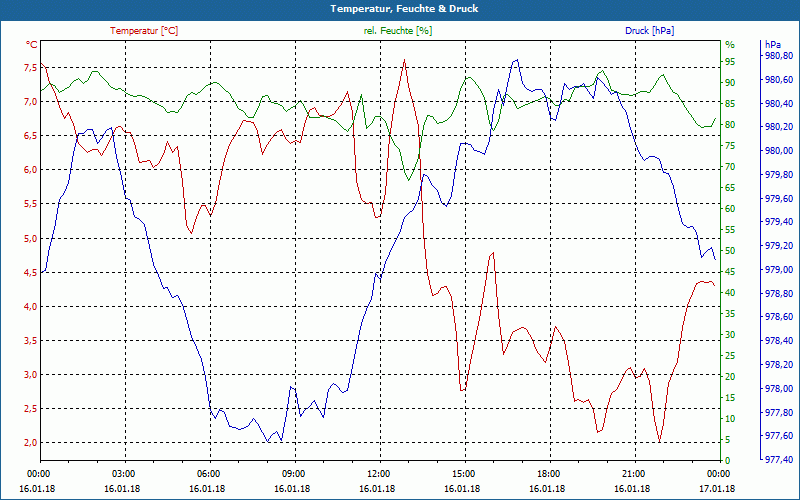The image size is (800, 500).
Task: Select the green 'rel. Feuchte [%]' legend label
Action: 398,31
